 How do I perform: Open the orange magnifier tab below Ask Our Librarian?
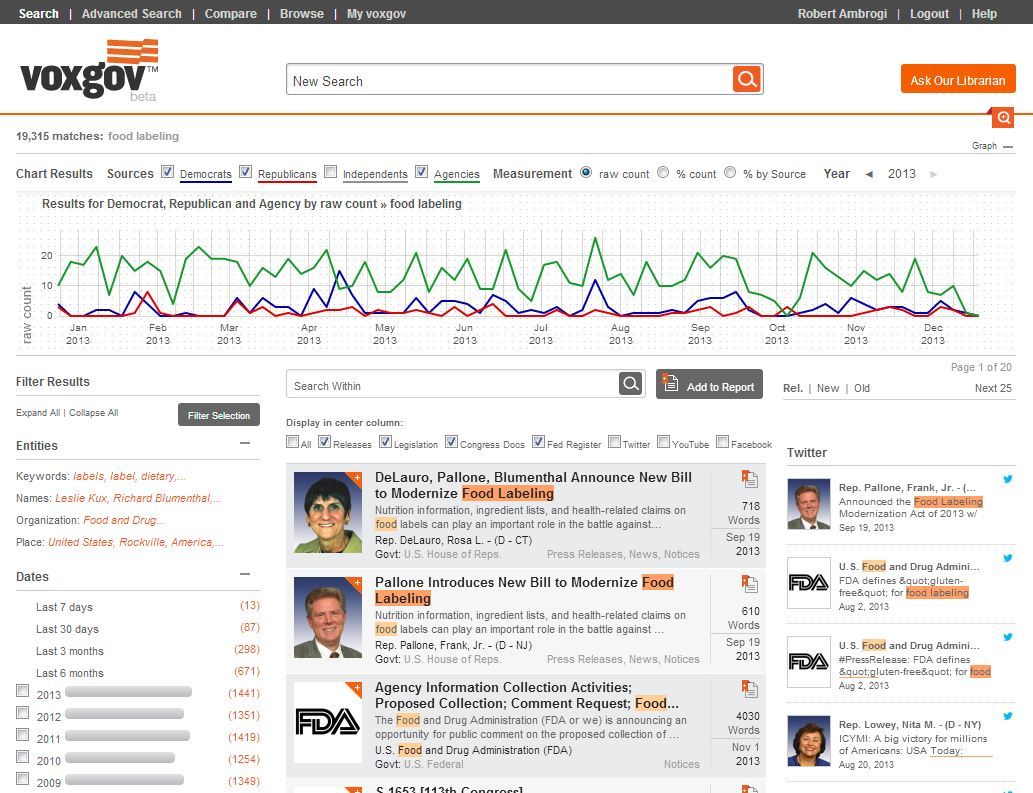coord(1003,117)
